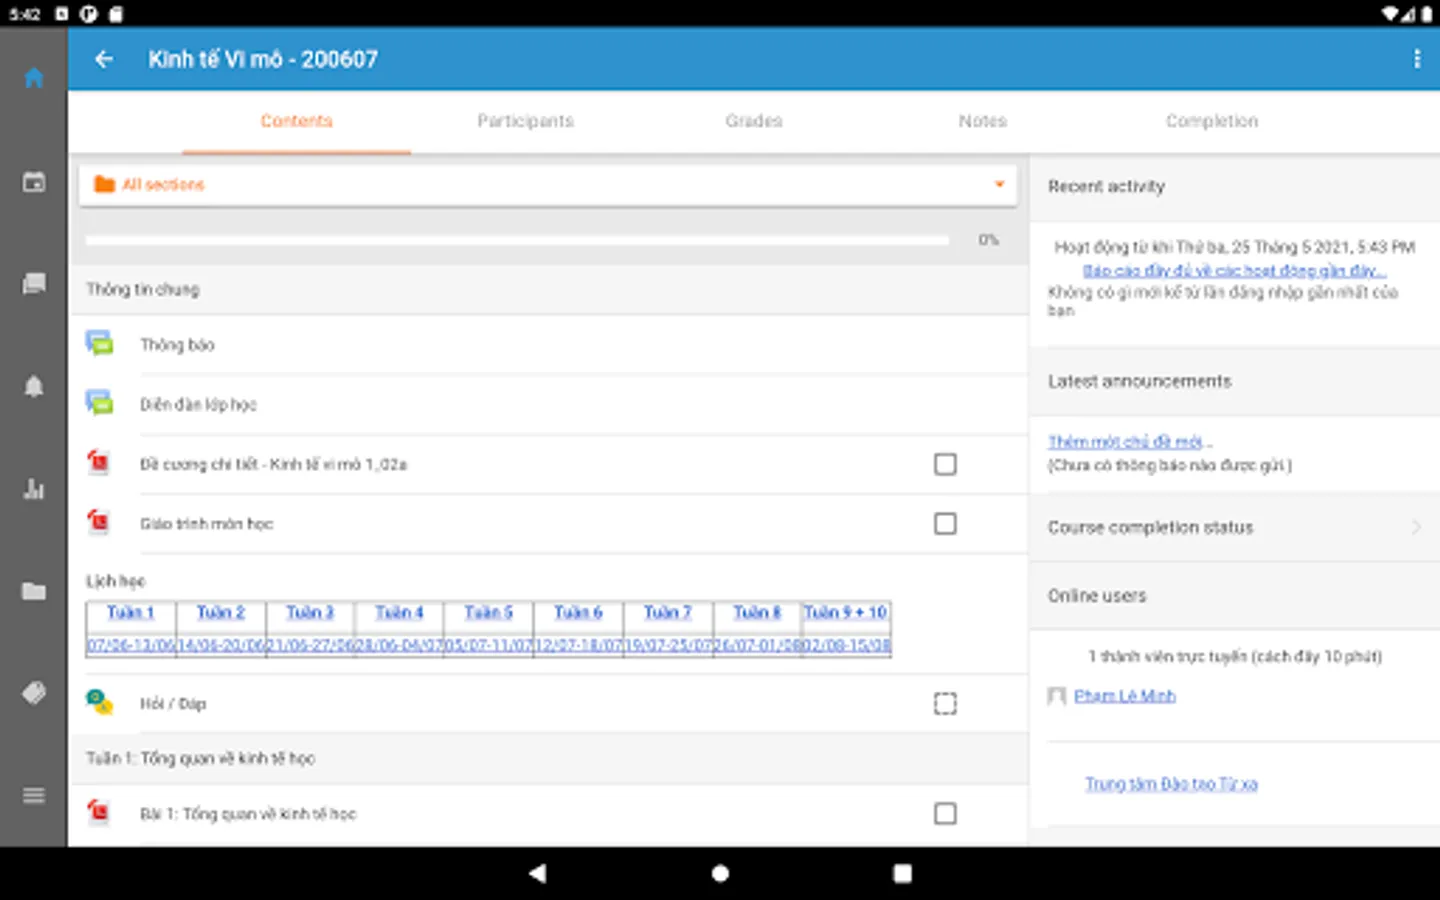This screenshot has height=900, width=1440.
Task: Open the Tuần 6 schedule link
Action: (578, 612)
